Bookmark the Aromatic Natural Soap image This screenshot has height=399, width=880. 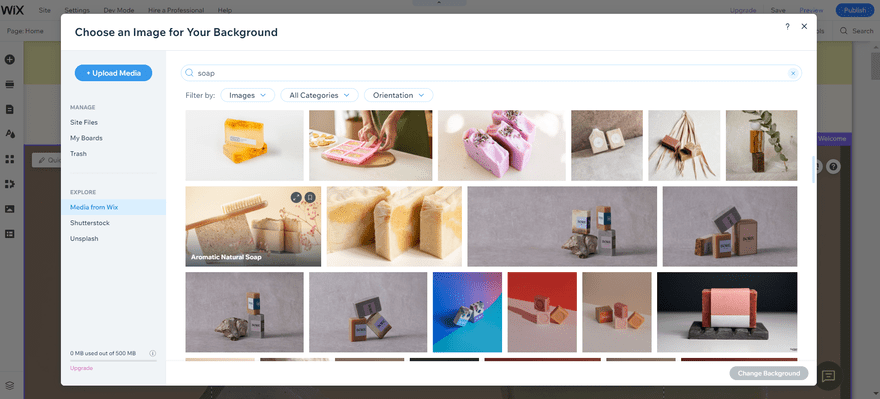[x=310, y=197]
